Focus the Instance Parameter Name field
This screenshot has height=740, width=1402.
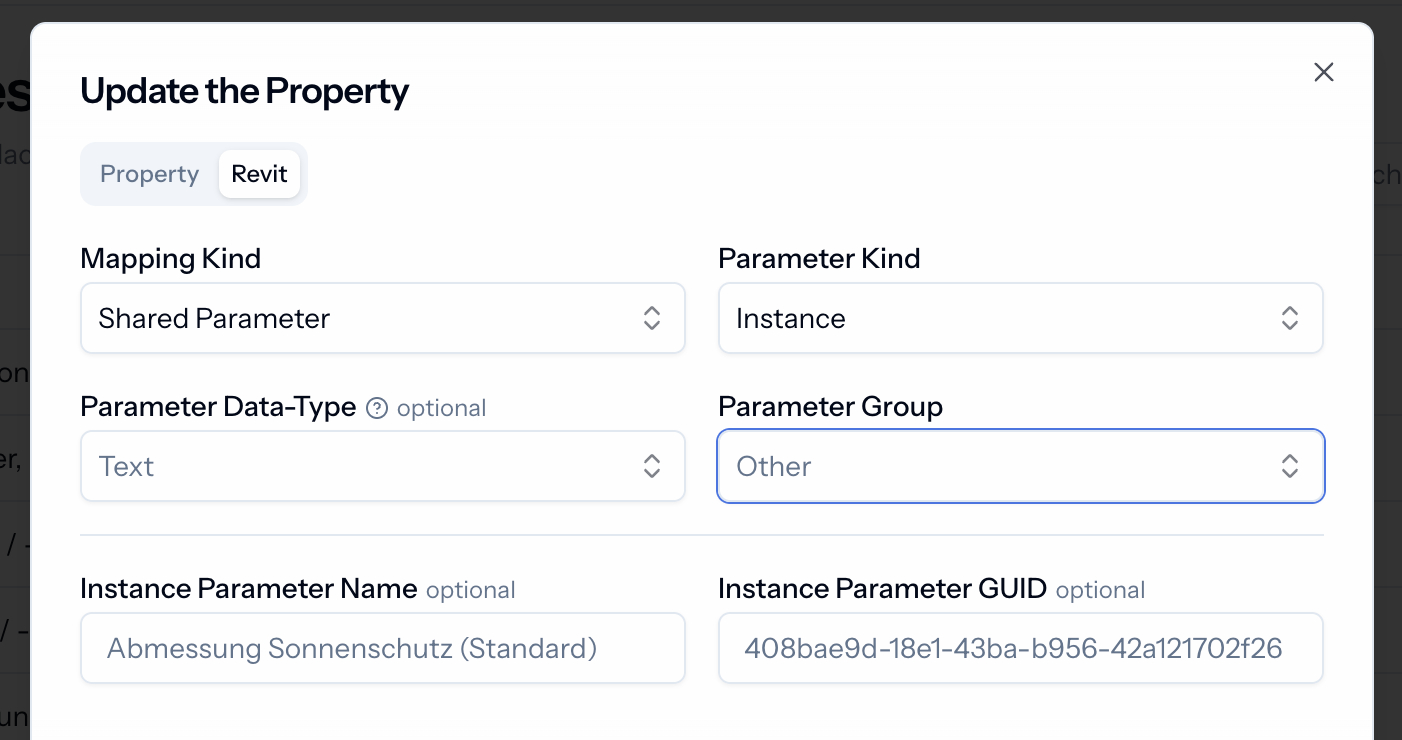click(x=383, y=648)
